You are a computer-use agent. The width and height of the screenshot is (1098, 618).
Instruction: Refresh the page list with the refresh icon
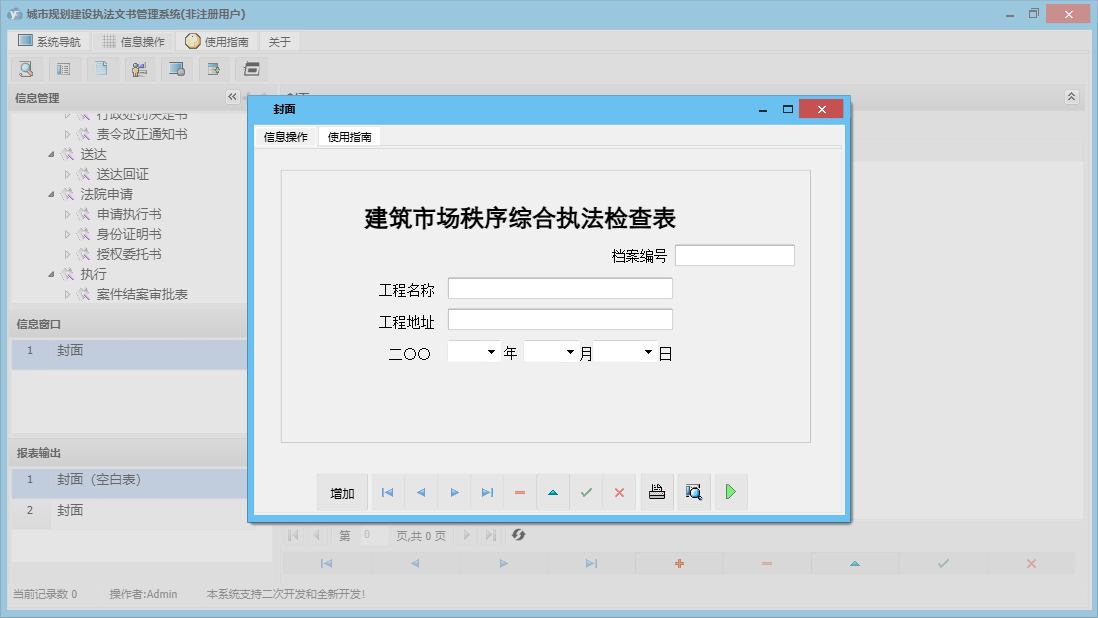point(519,536)
